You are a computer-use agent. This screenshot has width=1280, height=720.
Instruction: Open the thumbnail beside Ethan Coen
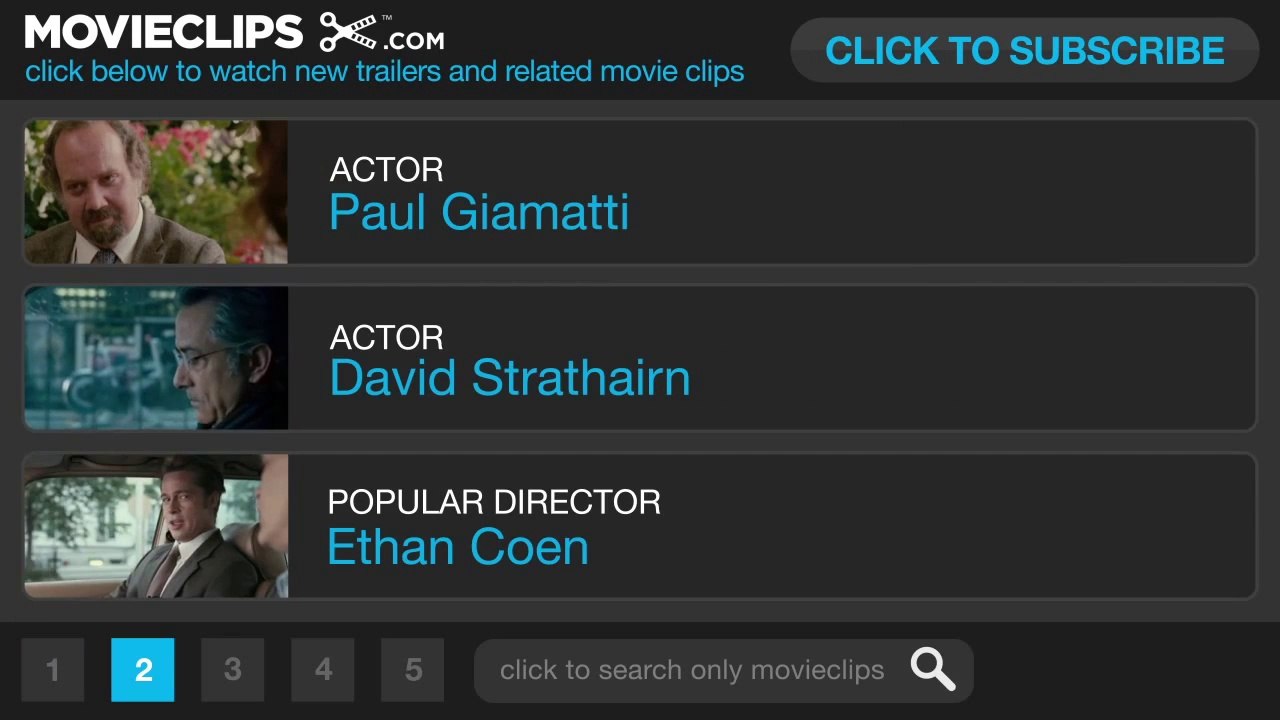pos(156,526)
